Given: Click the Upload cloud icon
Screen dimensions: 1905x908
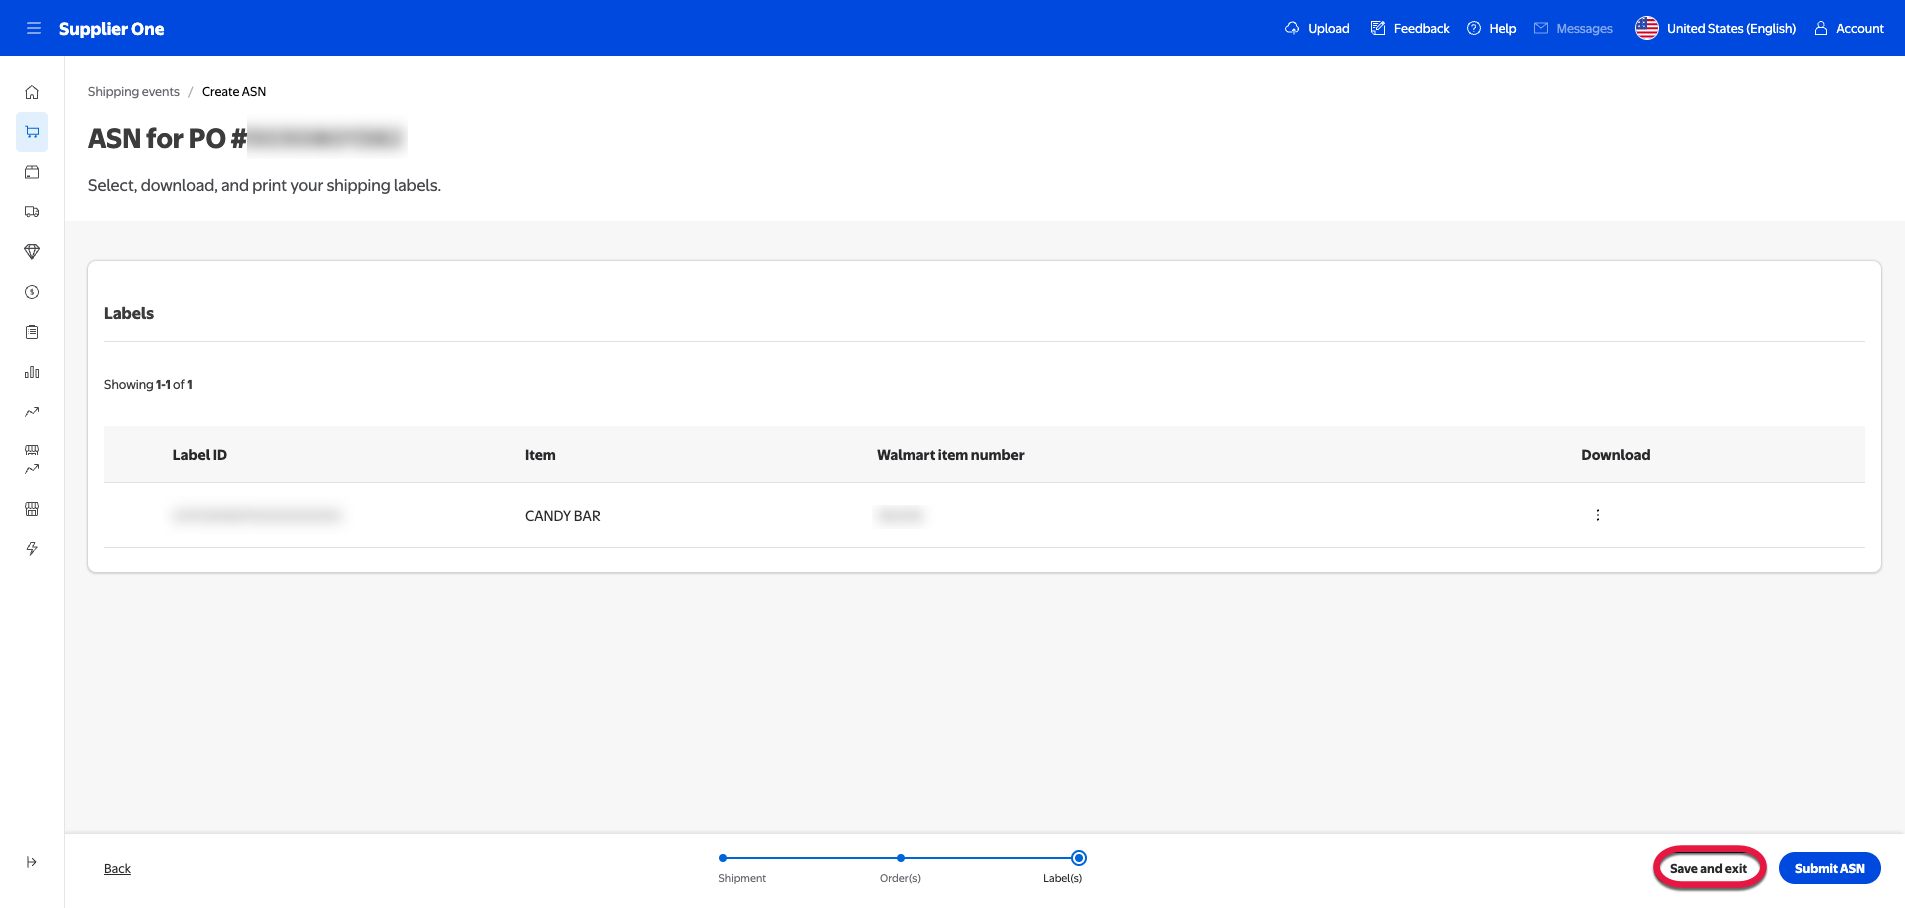Looking at the screenshot, I should (x=1292, y=28).
